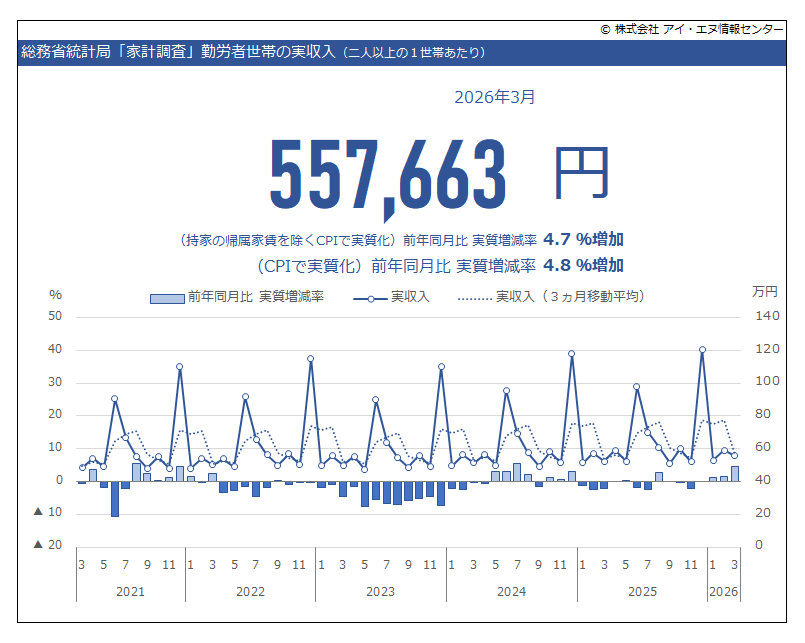Click the year label 2026
805x643 pixels.
723,592
